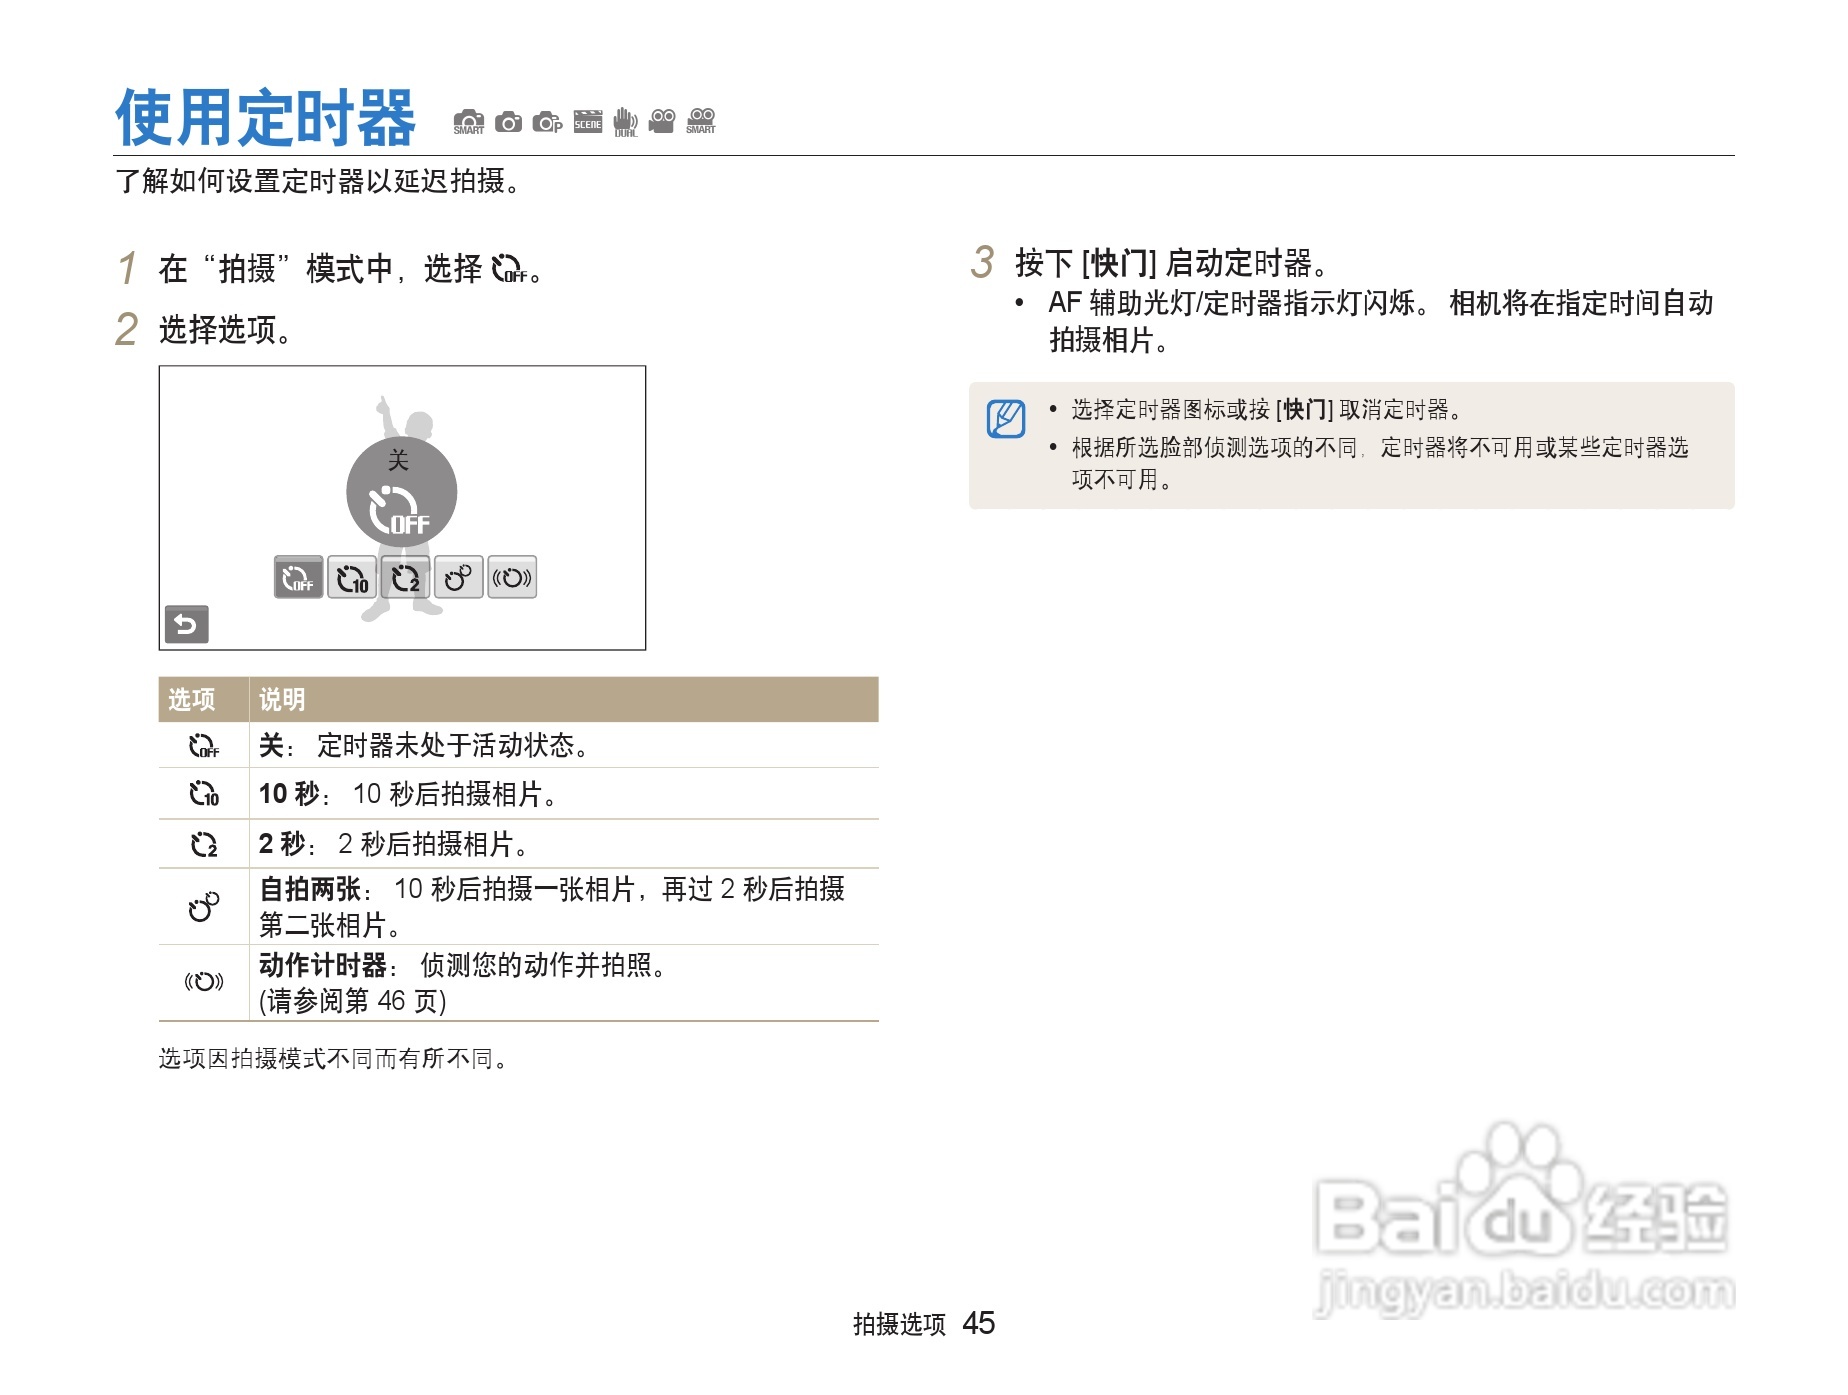Screen dimensions: 1848x1395
Task: Select 2-second timer option in camera screen
Action: click(405, 577)
